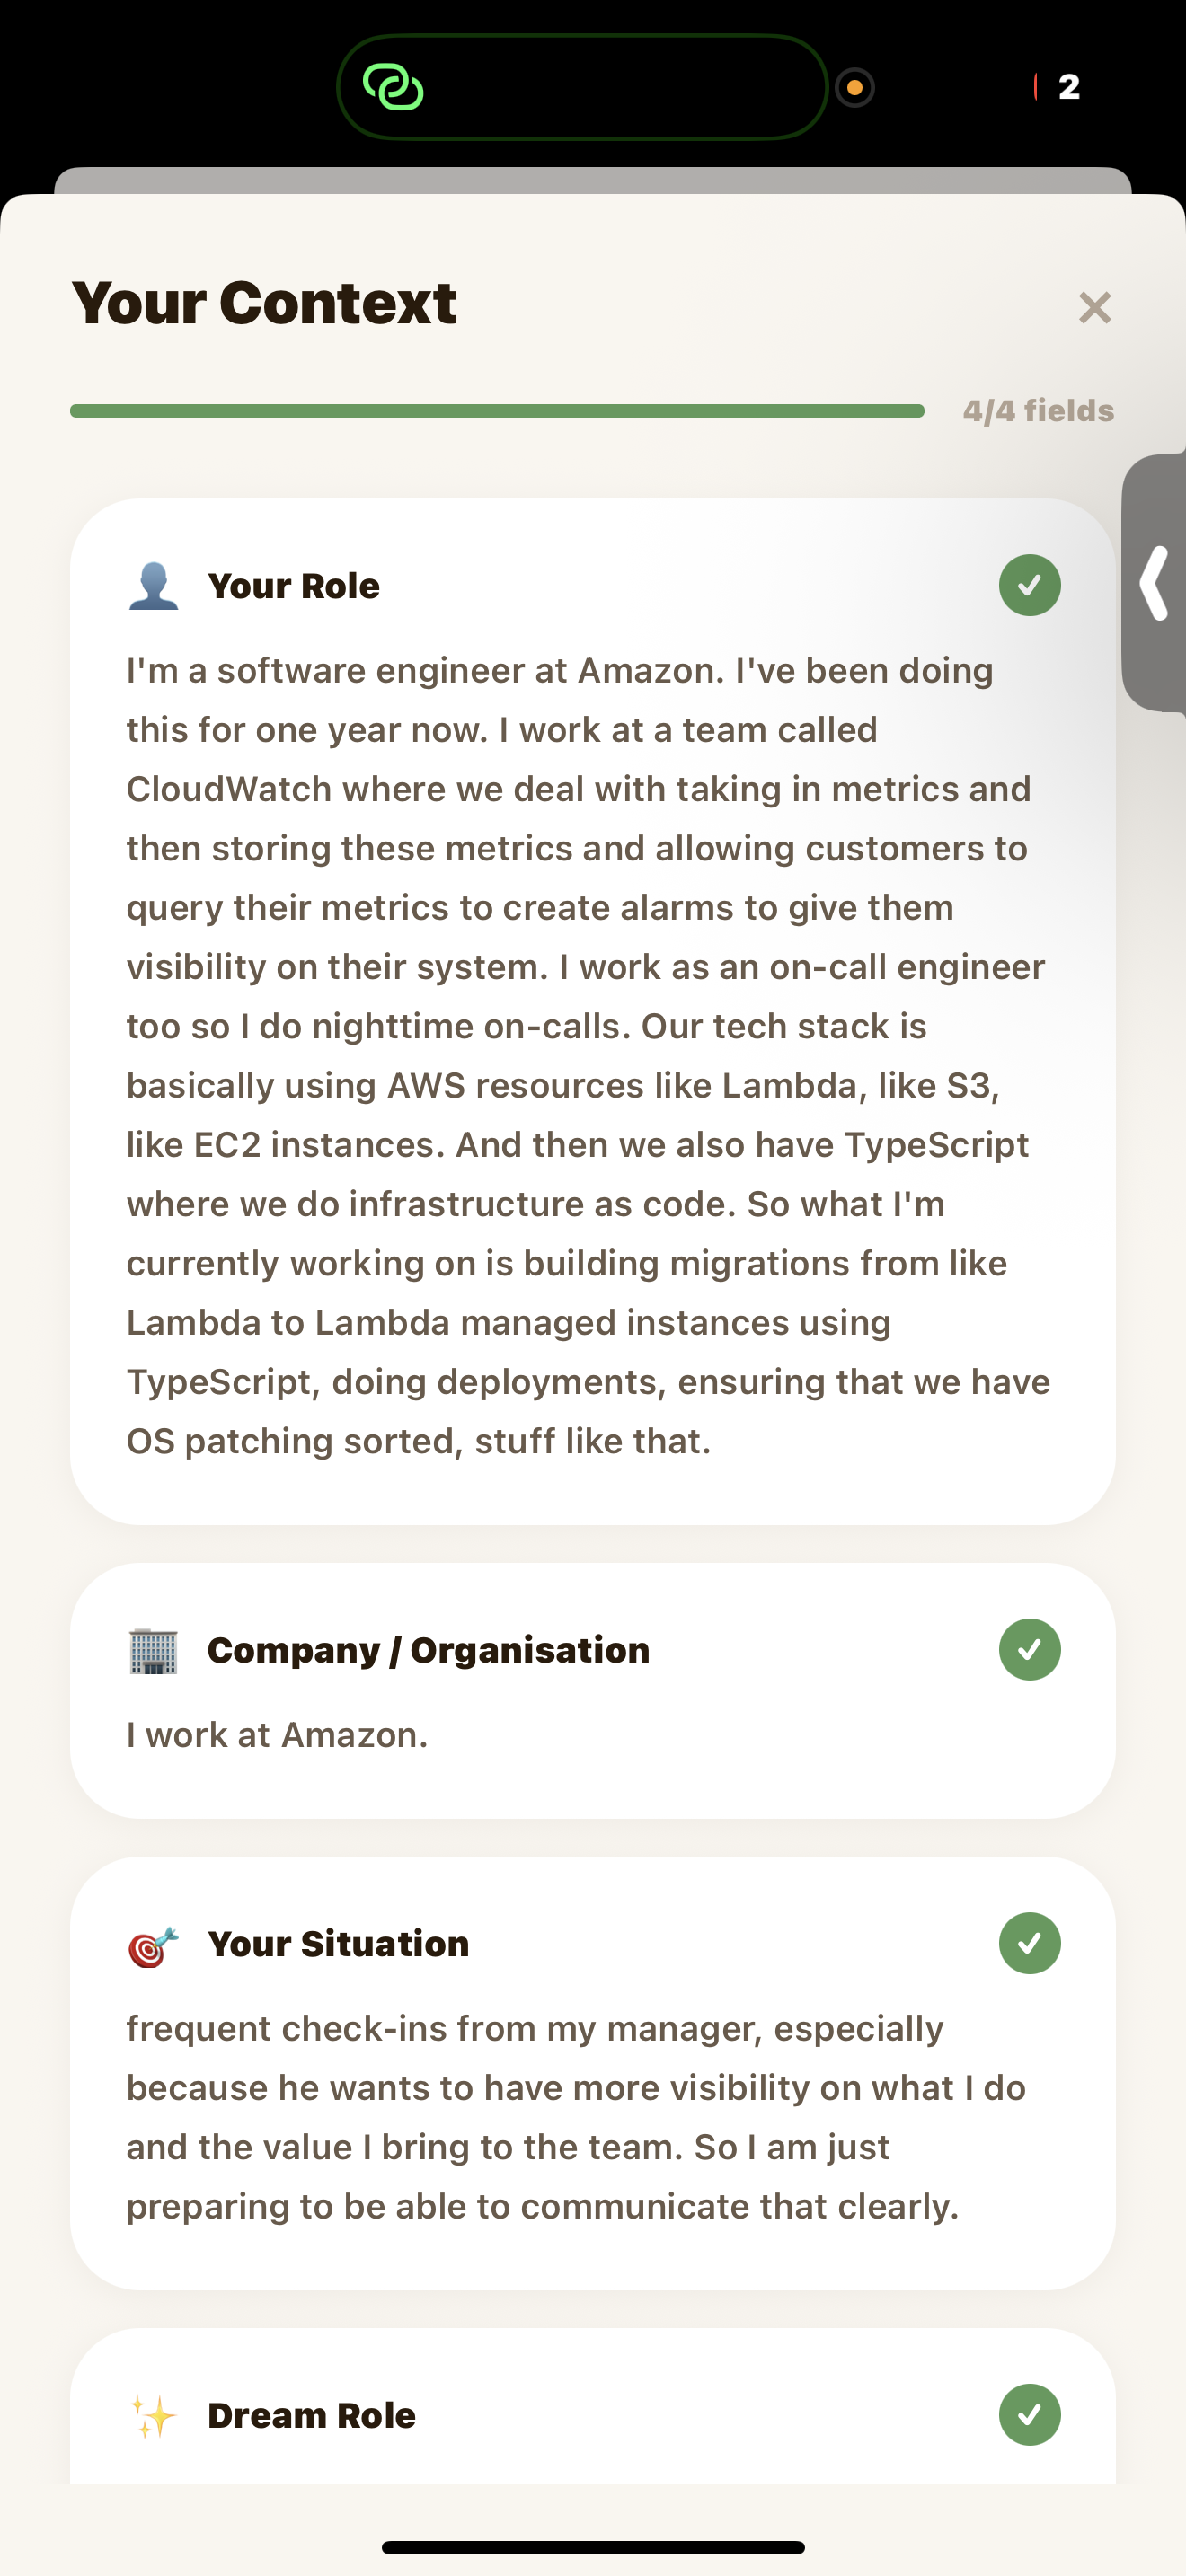Tap the 4/4 fields counter
Viewport: 1186px width, 2576px height.
[x=1038, y=411]
